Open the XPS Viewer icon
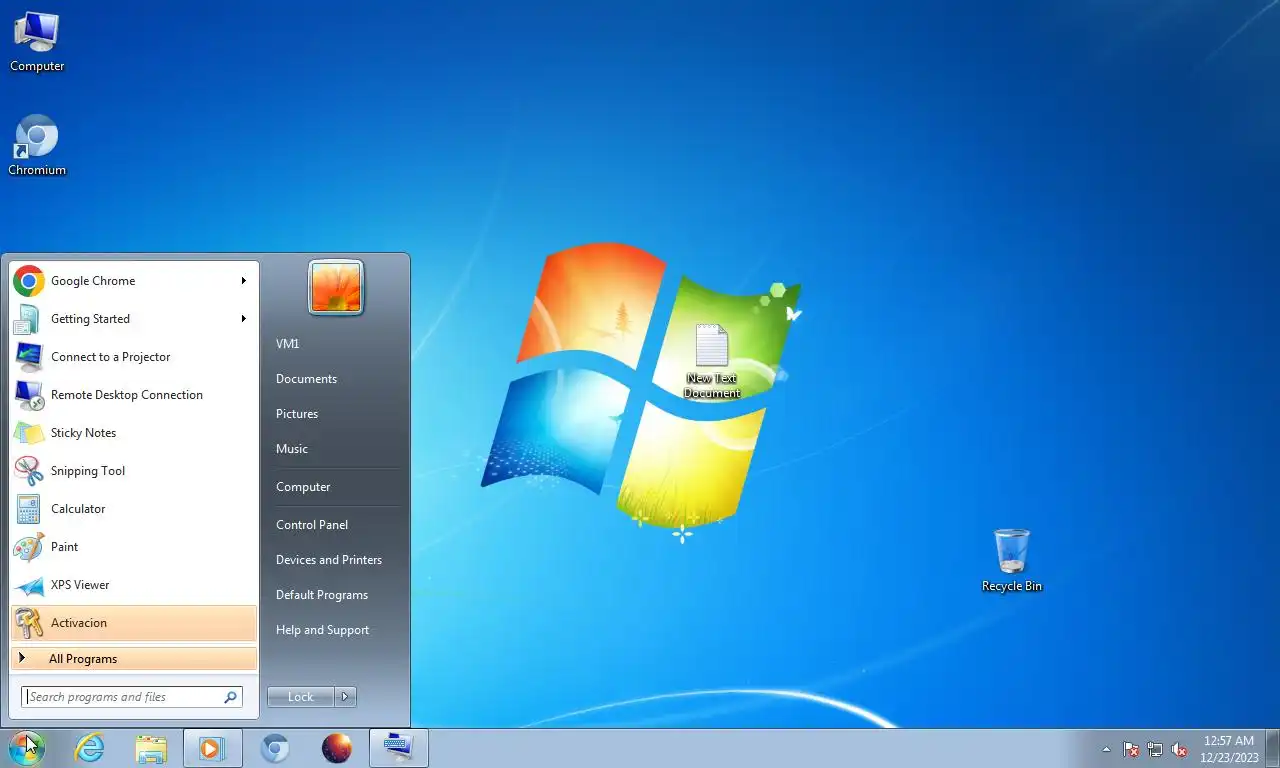This screenshot has width=1280, height=768. pos(29,585)
